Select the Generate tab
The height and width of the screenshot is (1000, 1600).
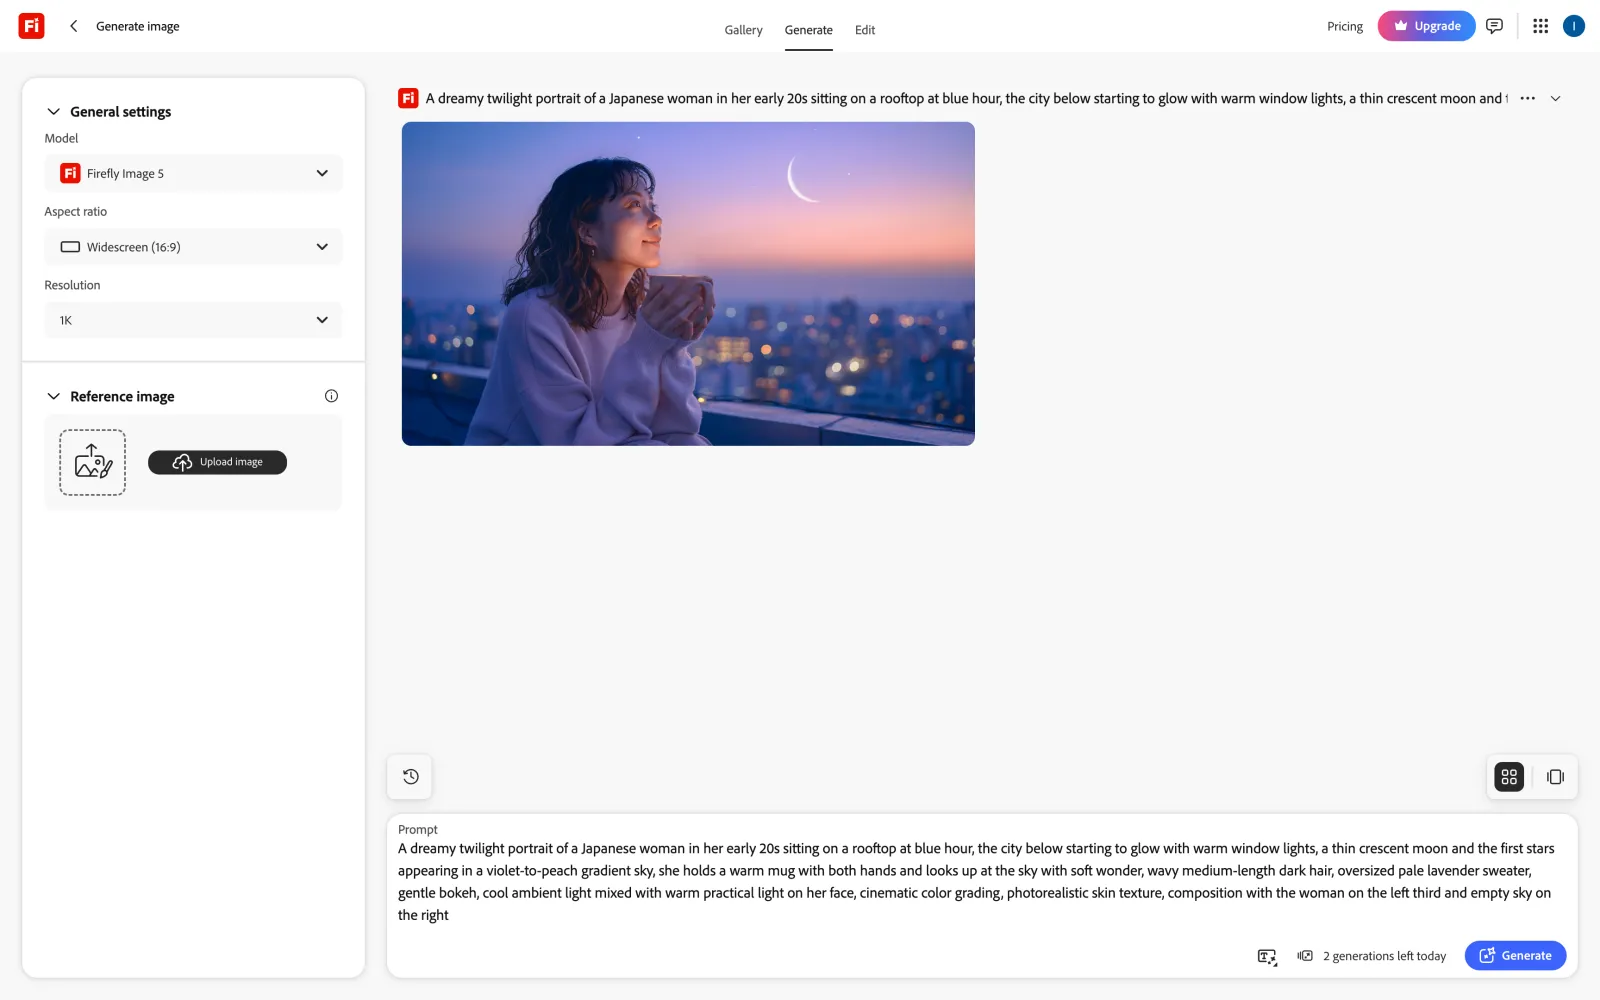click(x=808, y=30)
